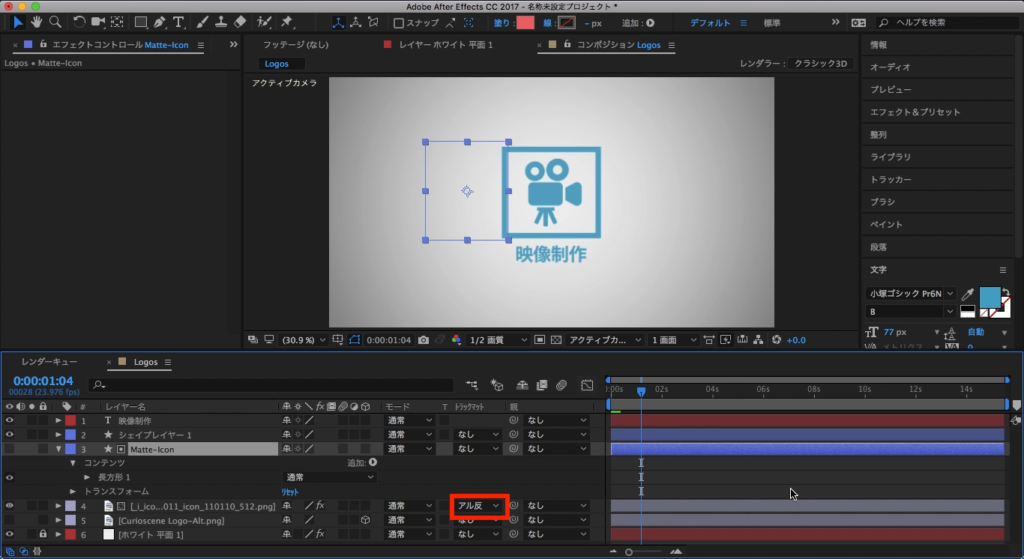
Task: Click the red 塗り fill color swatch
Action: tap(525, 22)
